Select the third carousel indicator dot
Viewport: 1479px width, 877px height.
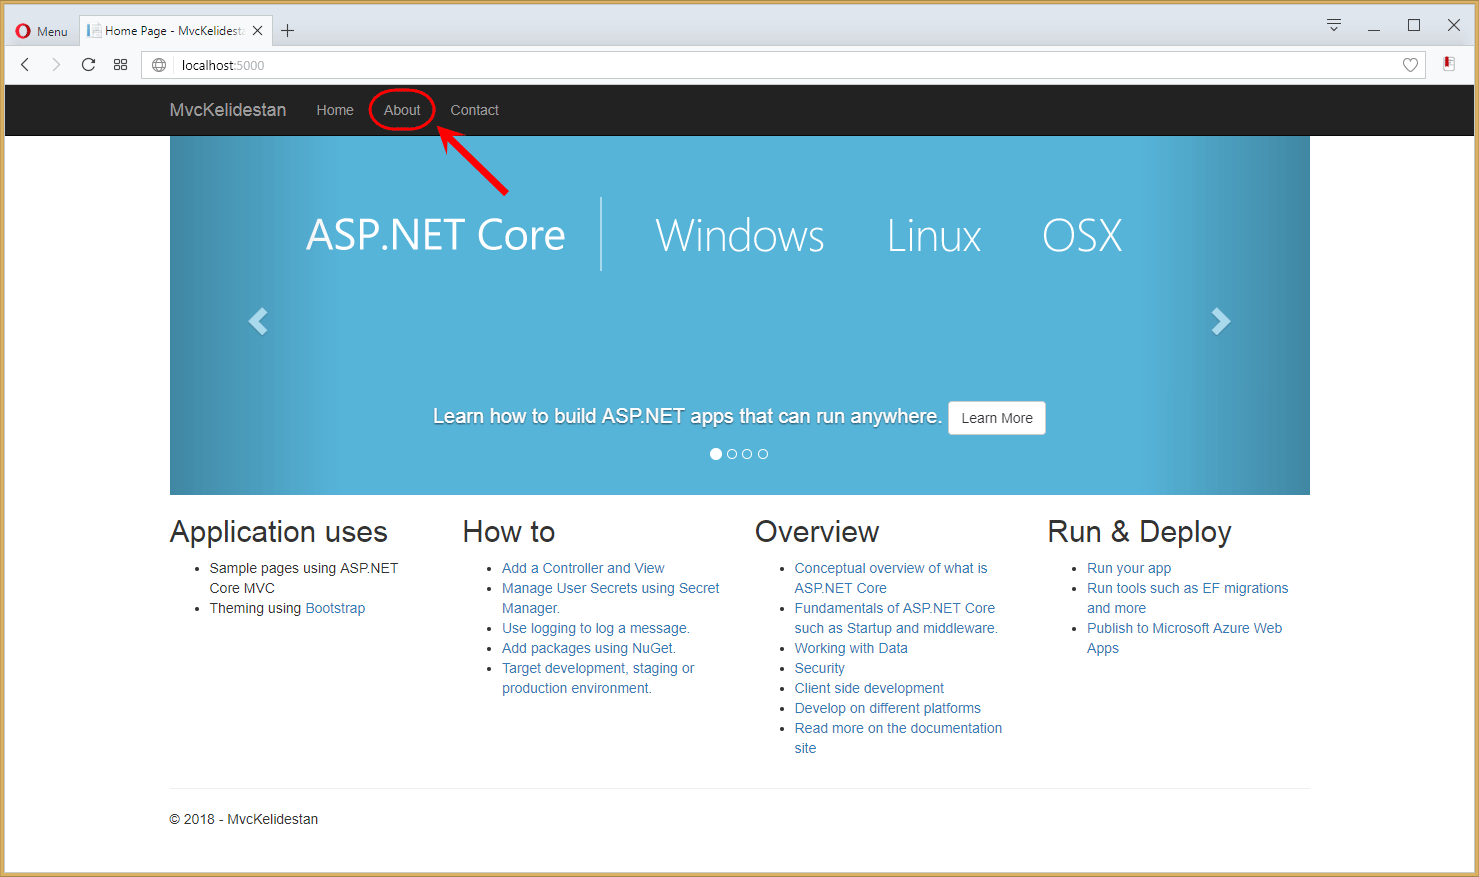(747, 454)
